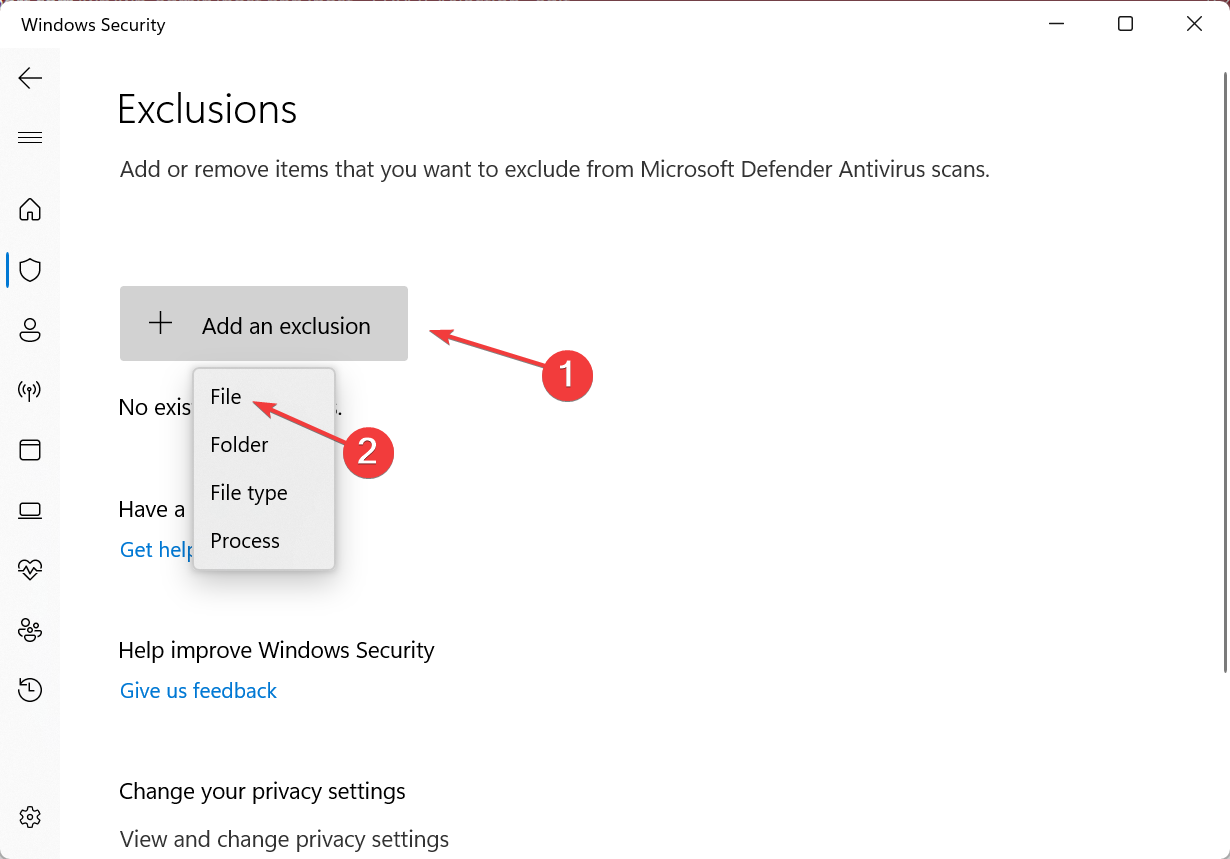
Task: Open Protection history in sidebar
Action: [30, 690]
